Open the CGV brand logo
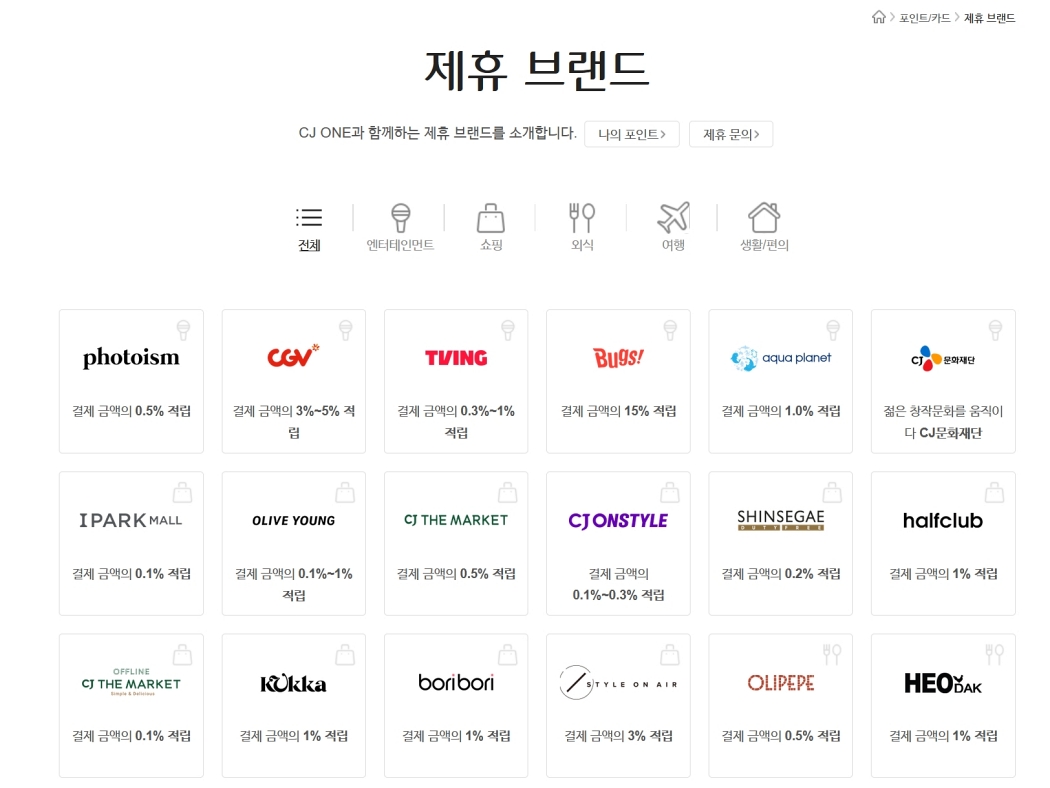This screenshot has height=788, width=1050. (x=293, y=356)
